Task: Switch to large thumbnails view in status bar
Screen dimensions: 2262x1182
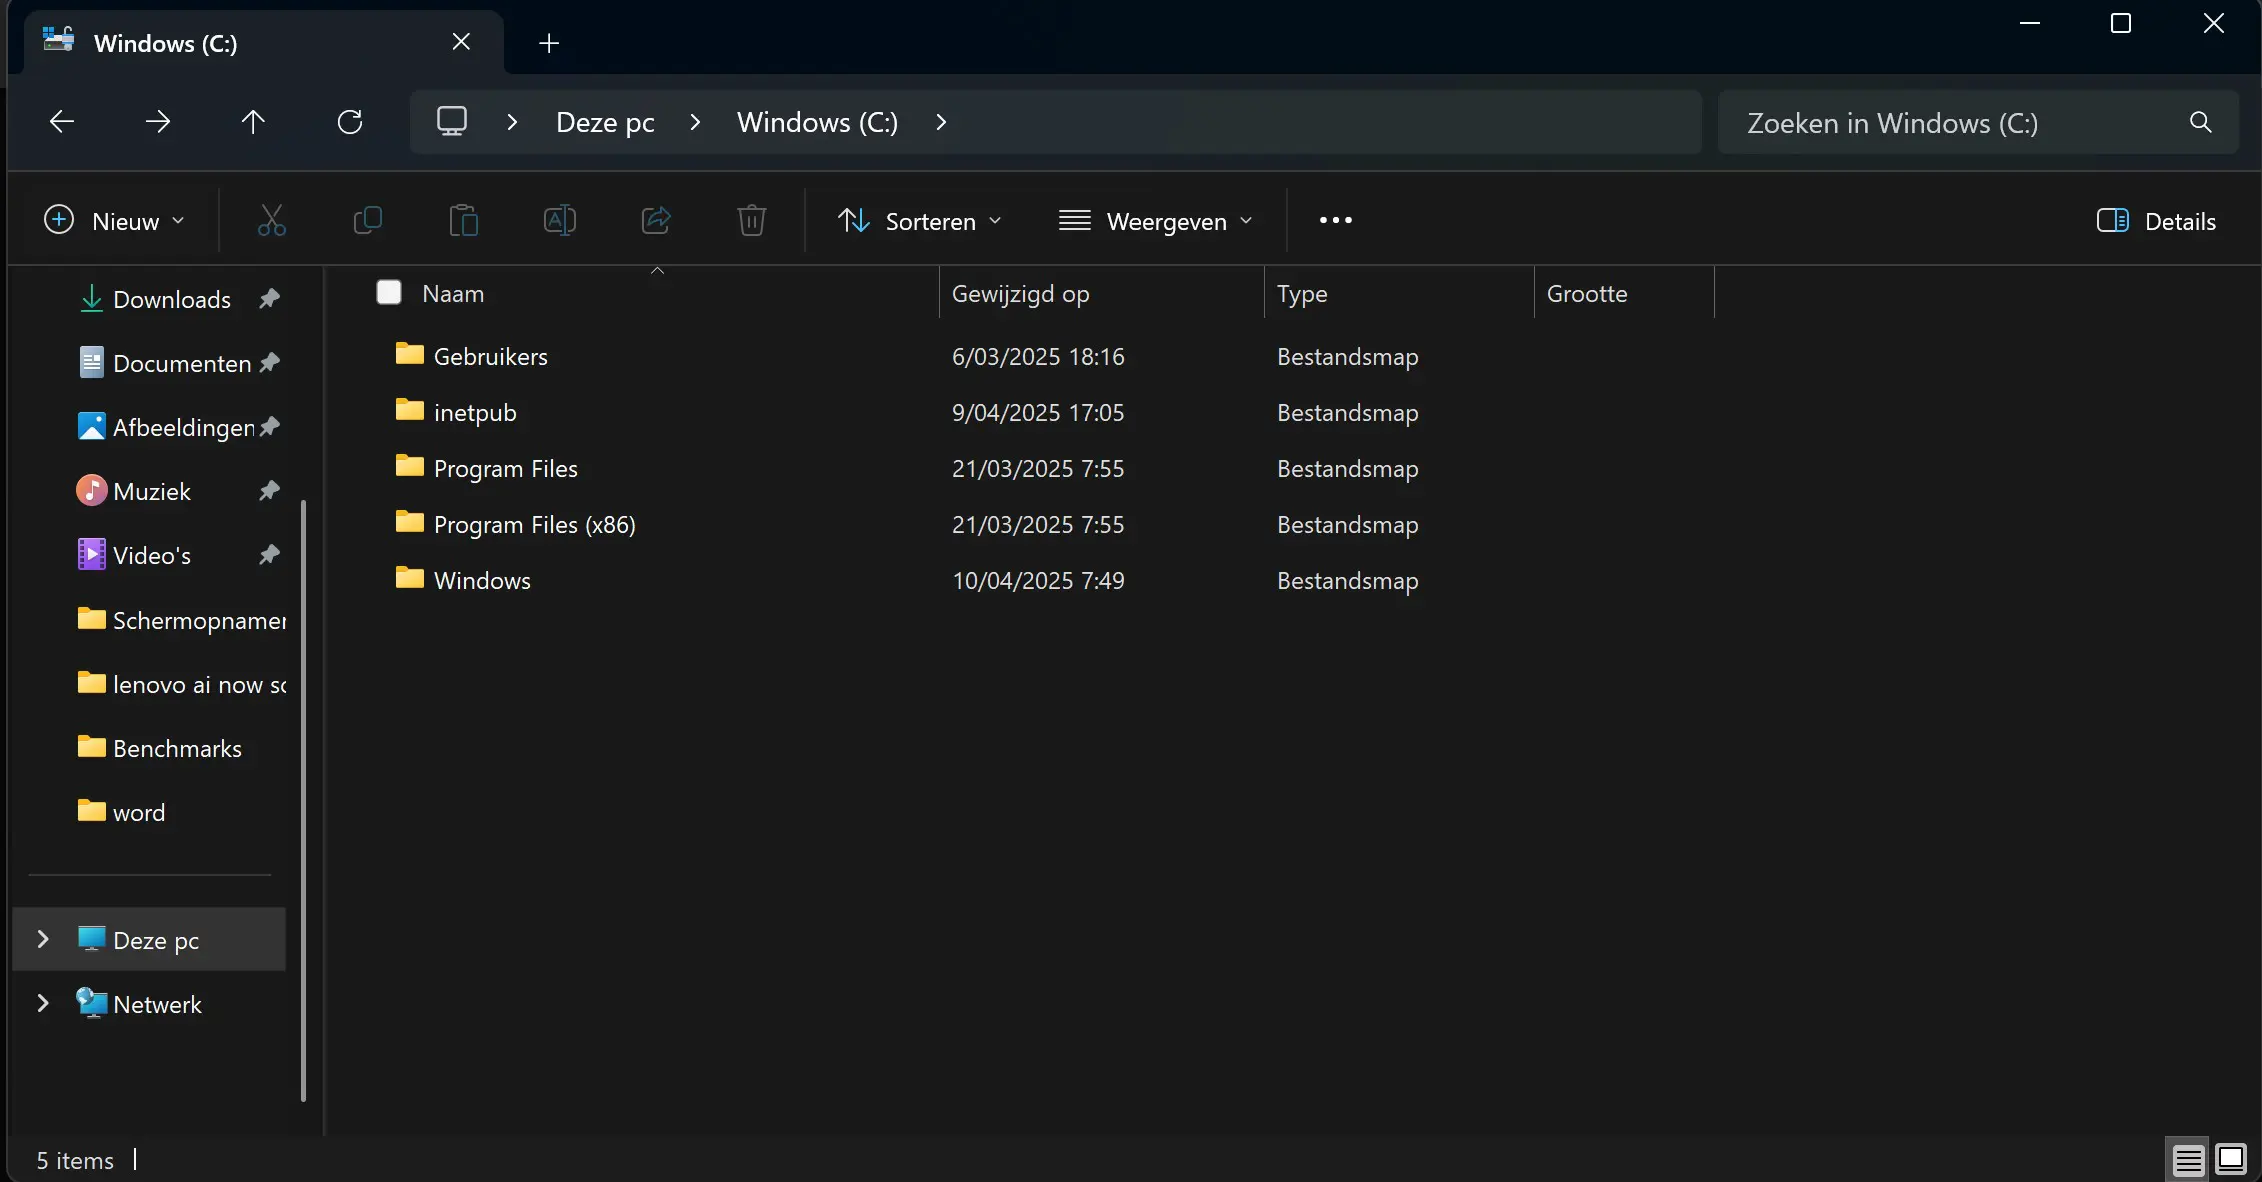Action: [2230, 1159]
